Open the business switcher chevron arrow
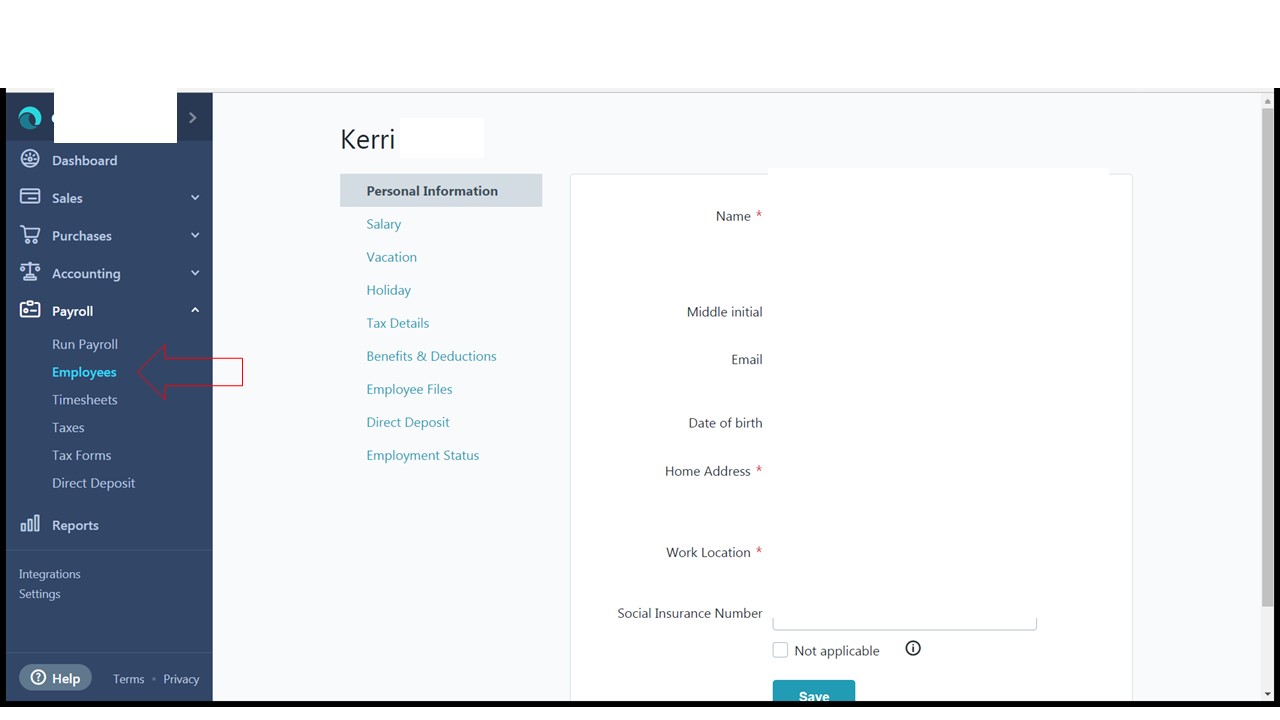 [x=193, y=118]
